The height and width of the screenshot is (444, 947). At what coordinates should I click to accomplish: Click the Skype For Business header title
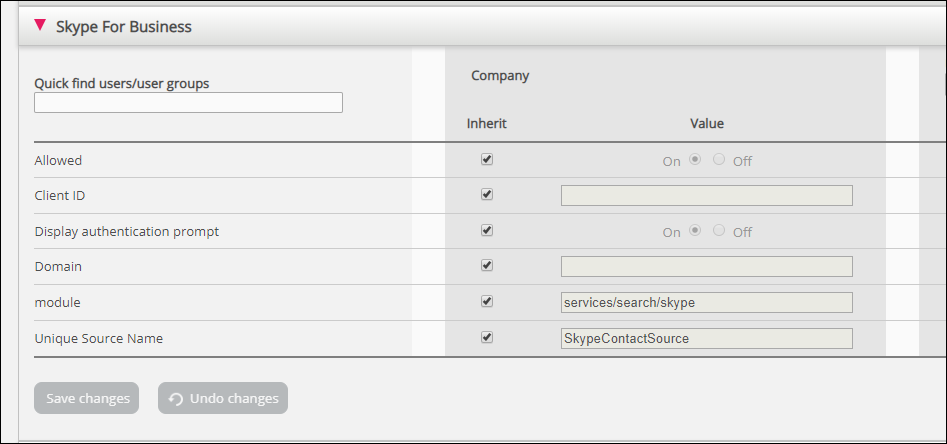(124, 27)
